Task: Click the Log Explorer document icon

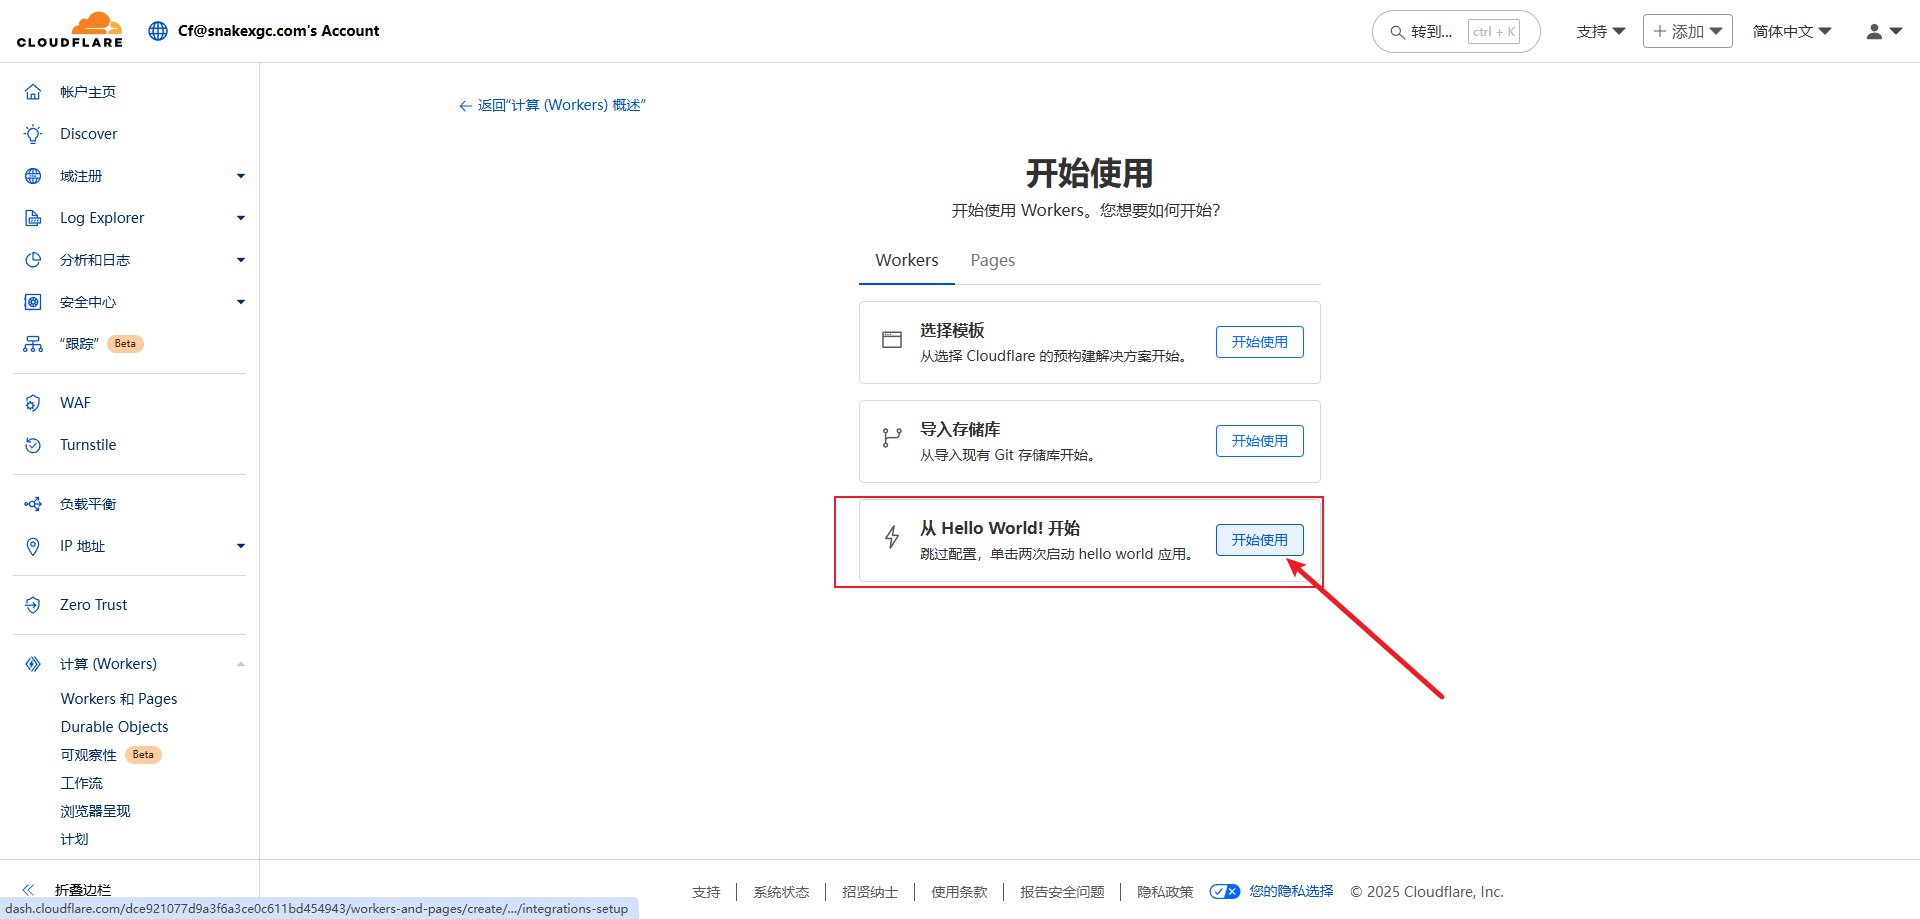Action: pyautogui.click(x=33, y=218)
